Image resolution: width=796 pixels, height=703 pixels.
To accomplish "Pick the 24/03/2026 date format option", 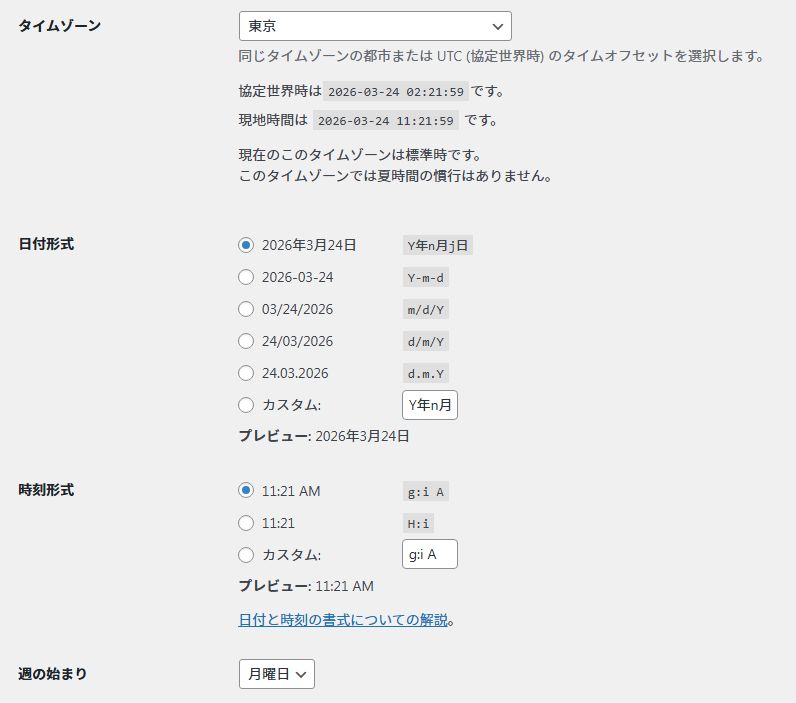I will pyautogui.click(x=246, y=341).
